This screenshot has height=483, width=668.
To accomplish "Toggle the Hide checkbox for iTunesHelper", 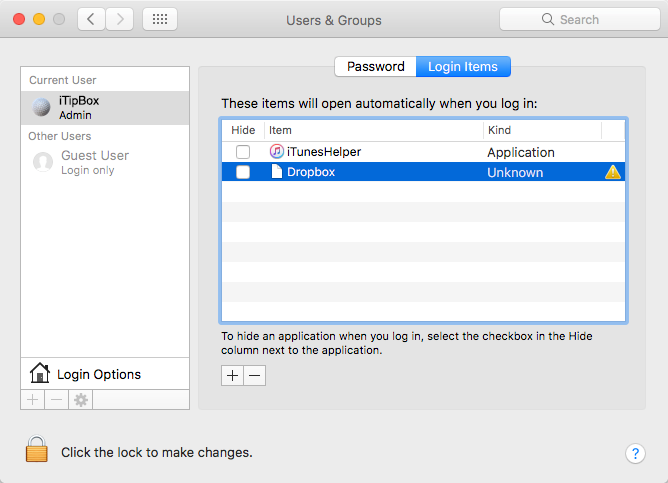I will tap(243, 152).
